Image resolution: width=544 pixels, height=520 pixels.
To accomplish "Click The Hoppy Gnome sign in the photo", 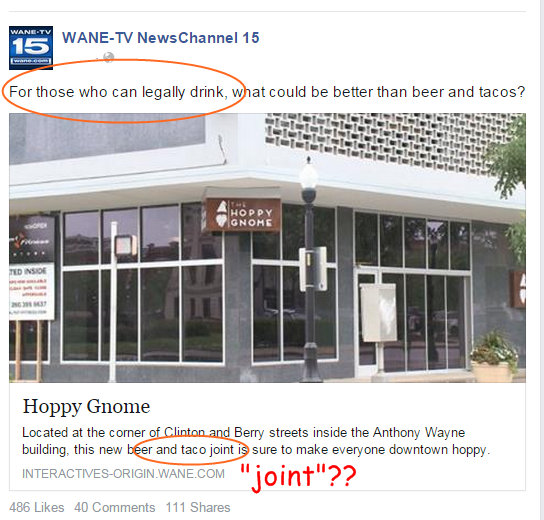I will 243,215.
